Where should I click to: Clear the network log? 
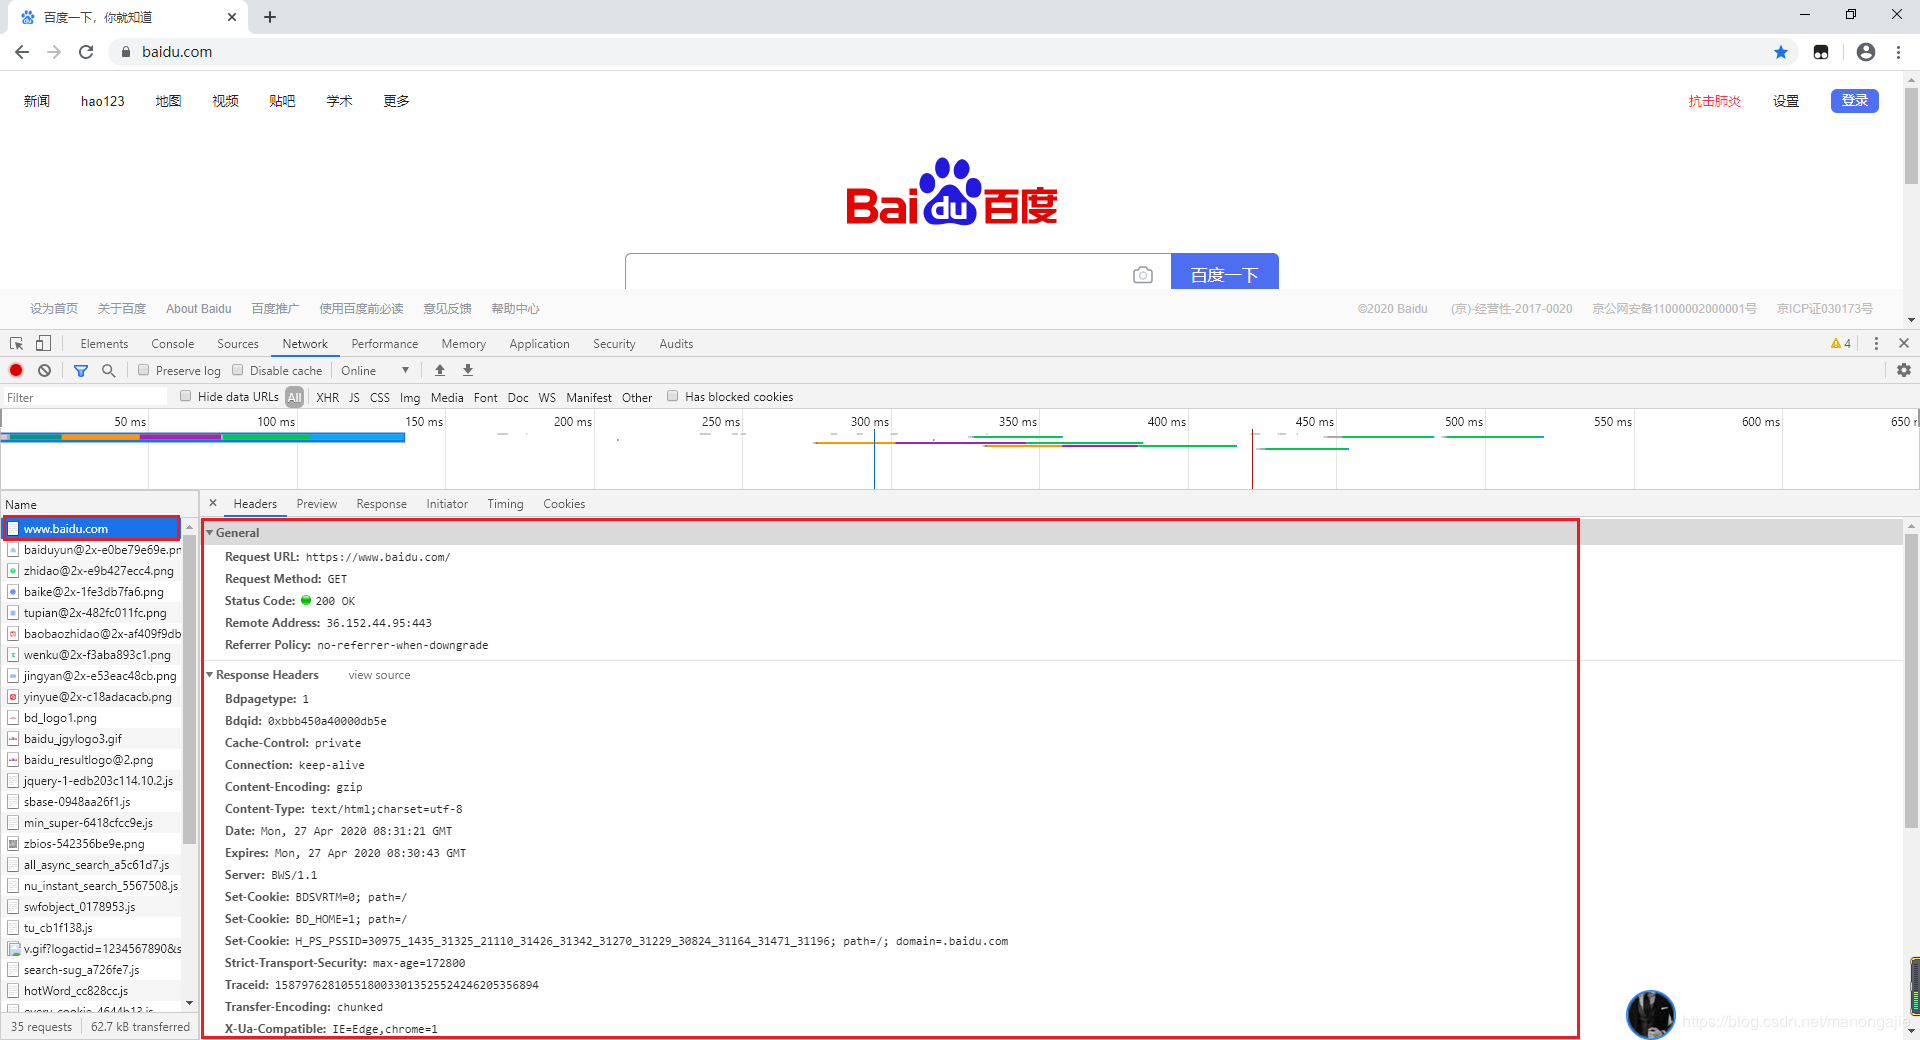tap(45, 370)
